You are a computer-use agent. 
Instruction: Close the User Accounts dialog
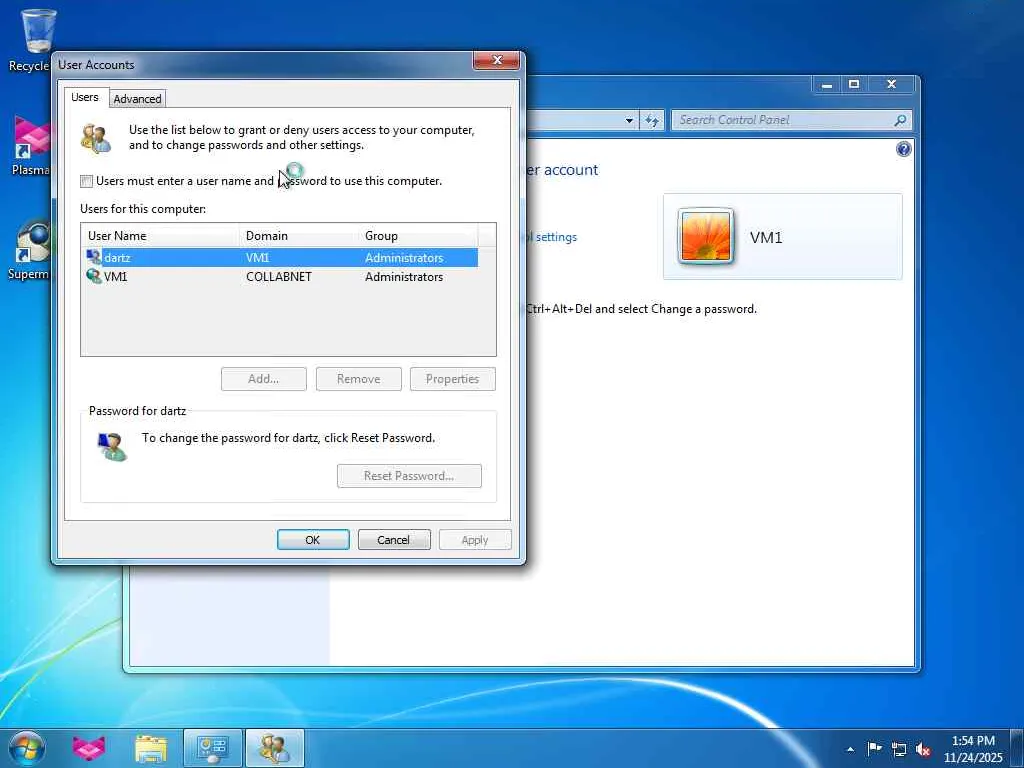click(496, 60)
